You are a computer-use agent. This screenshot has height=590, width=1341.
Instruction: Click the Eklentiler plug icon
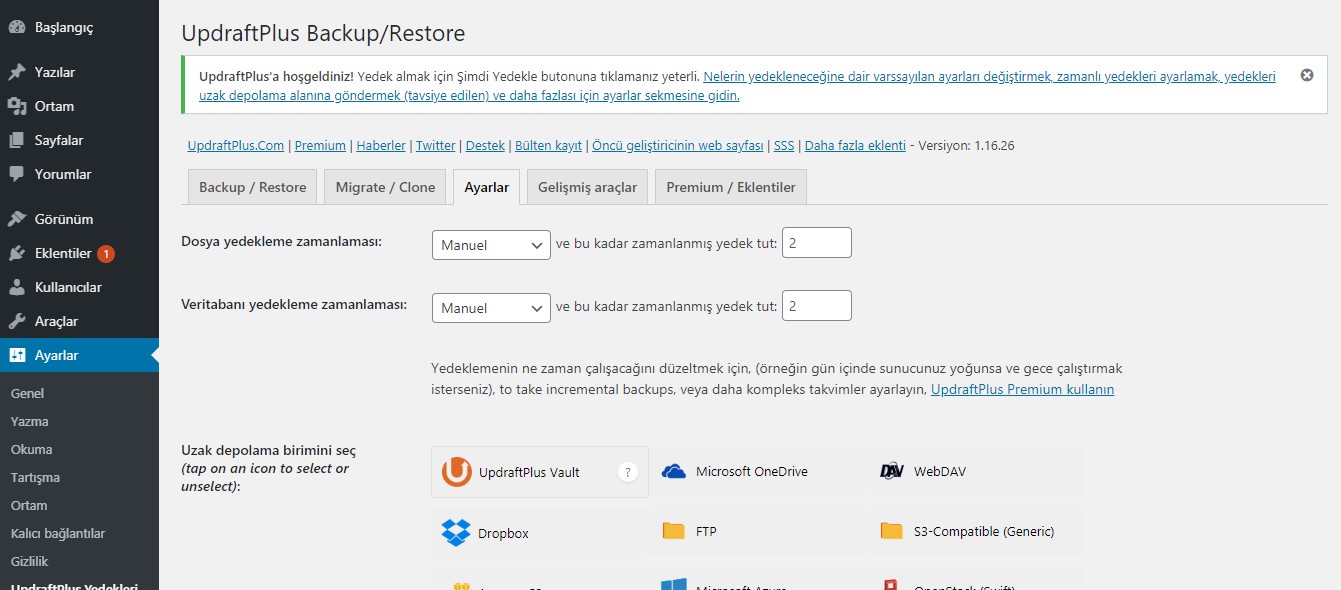coord(17,253)
